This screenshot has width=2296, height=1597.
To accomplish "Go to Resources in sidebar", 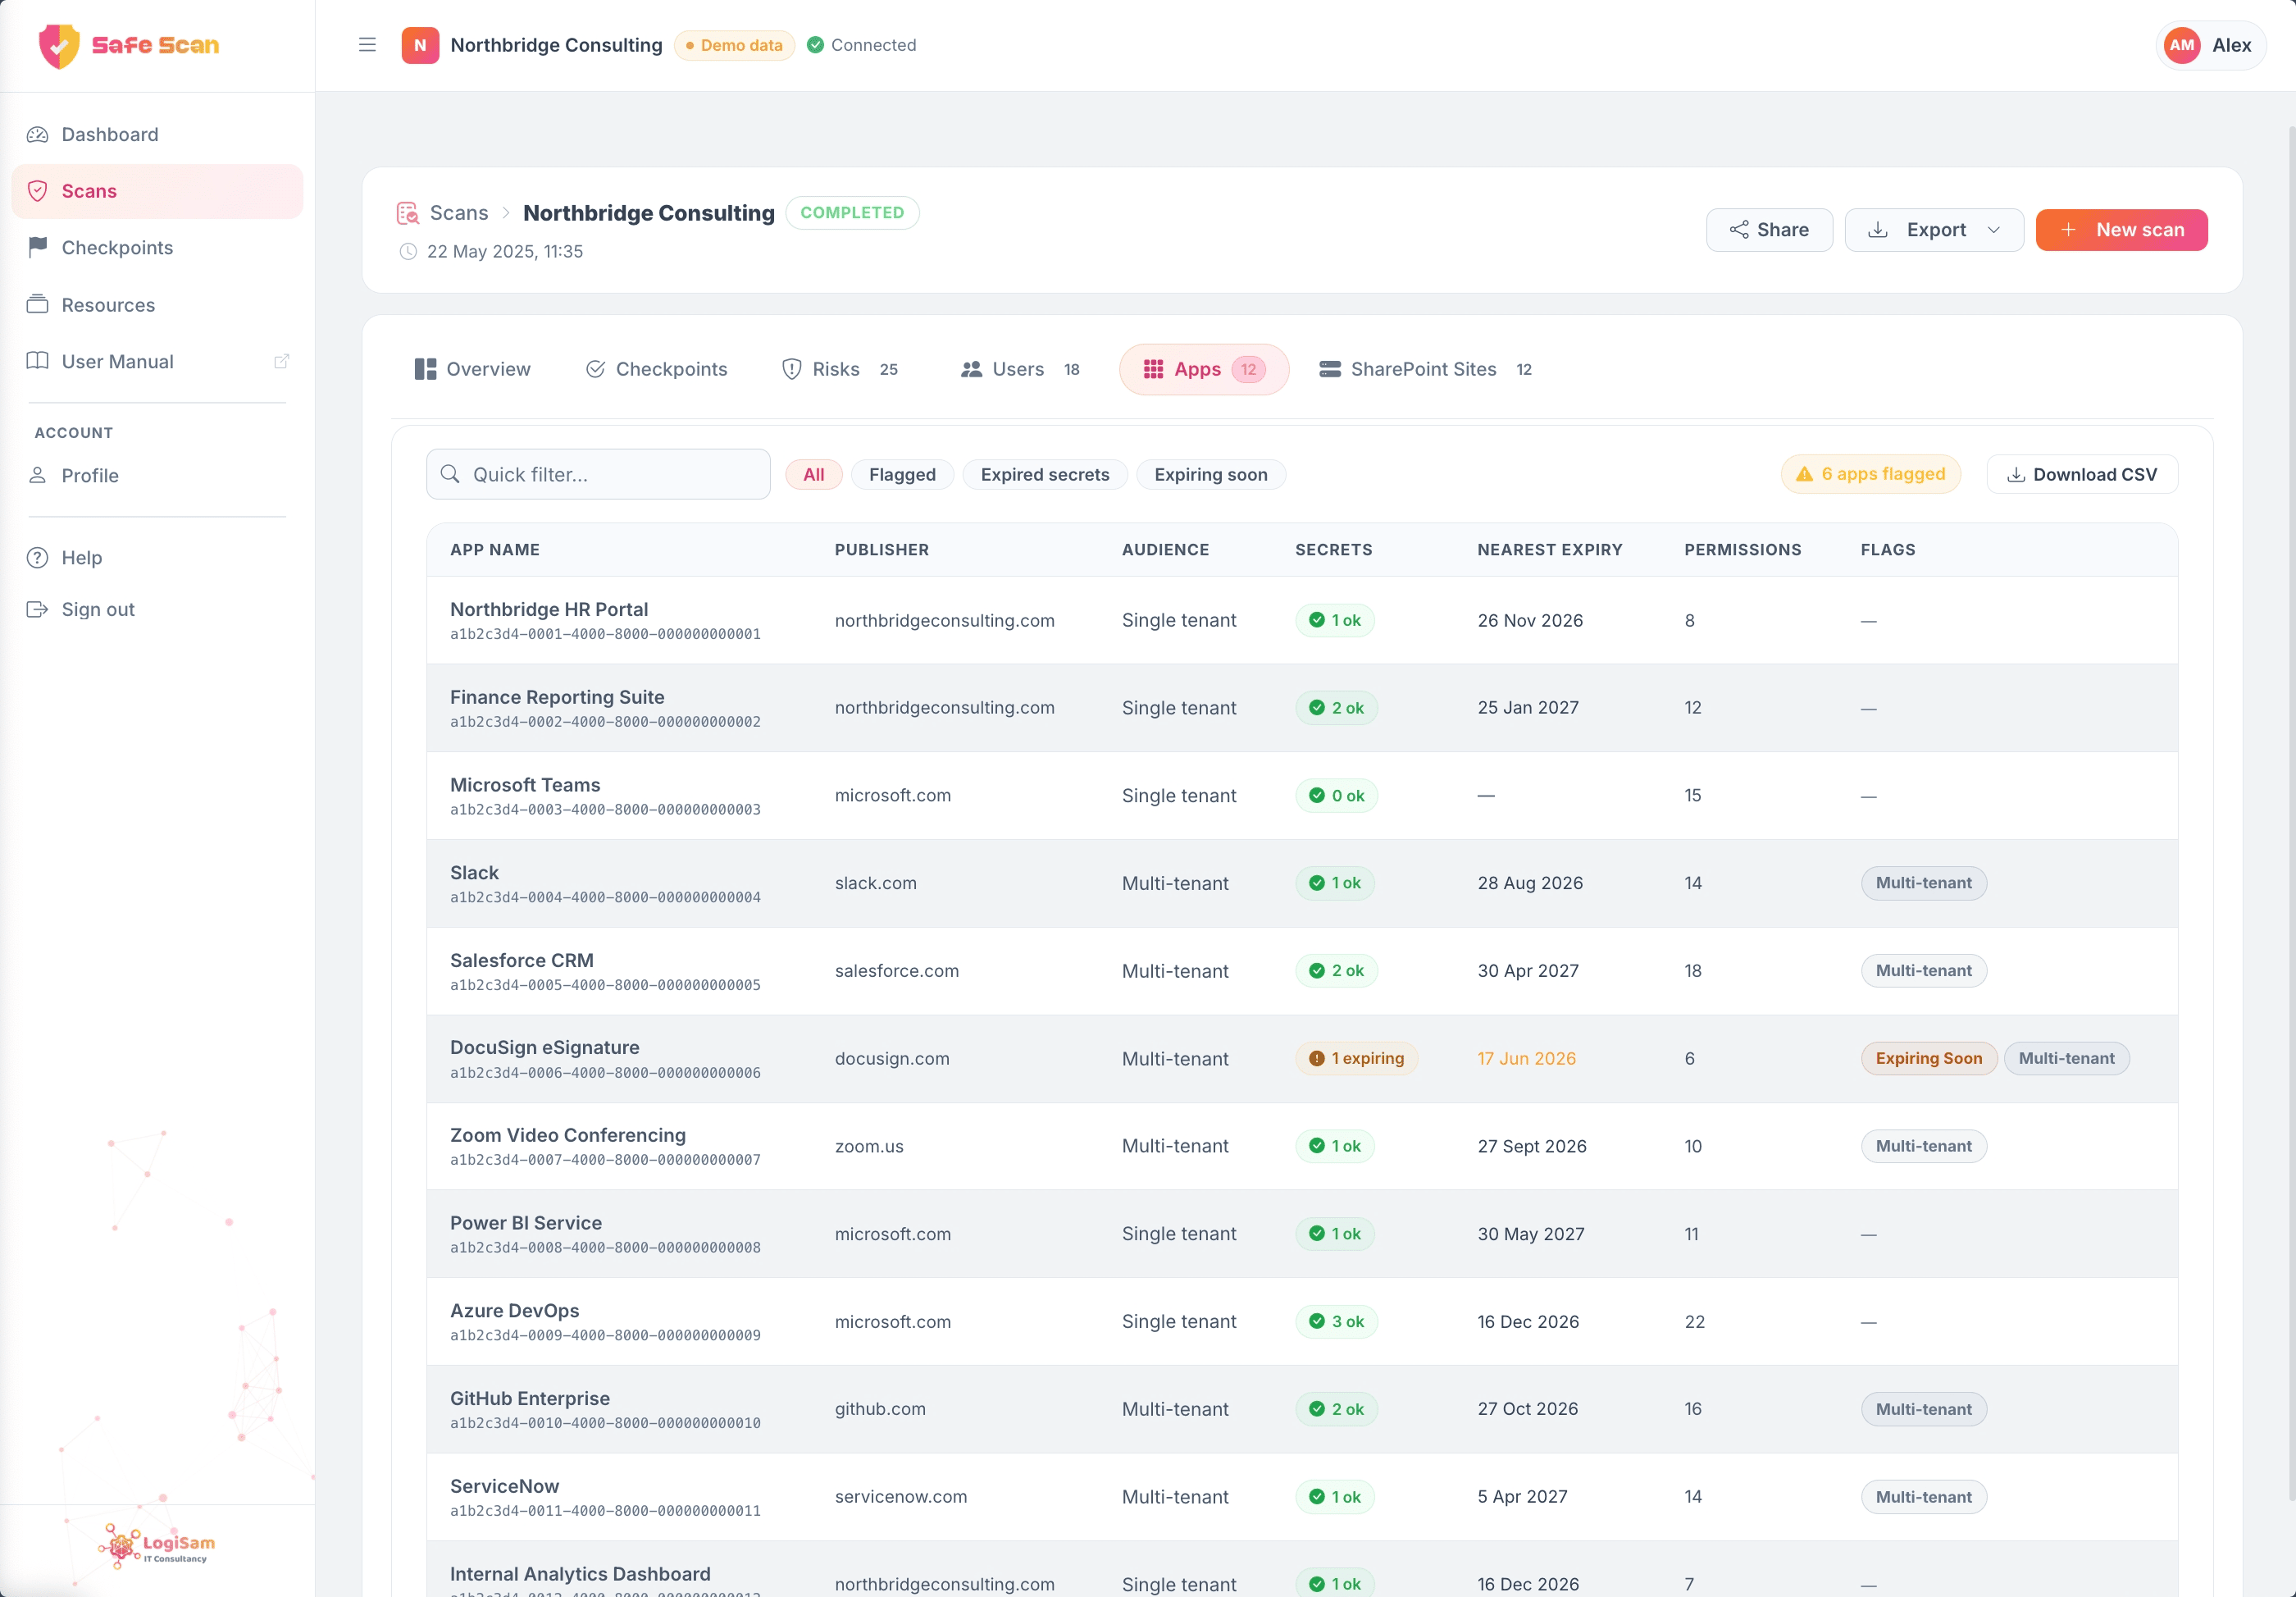I will [157, 305].
